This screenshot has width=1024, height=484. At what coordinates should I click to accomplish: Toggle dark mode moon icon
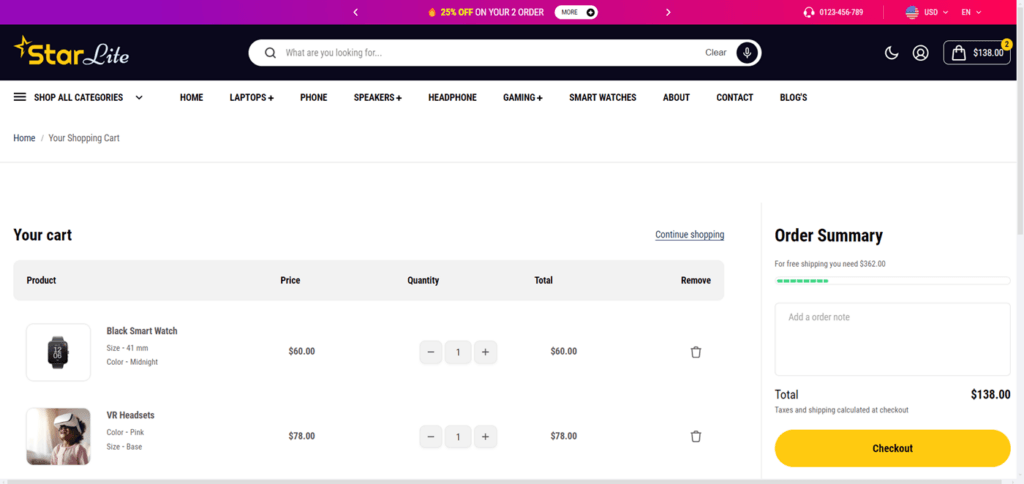pyautogui.click(x=891, y=53)
